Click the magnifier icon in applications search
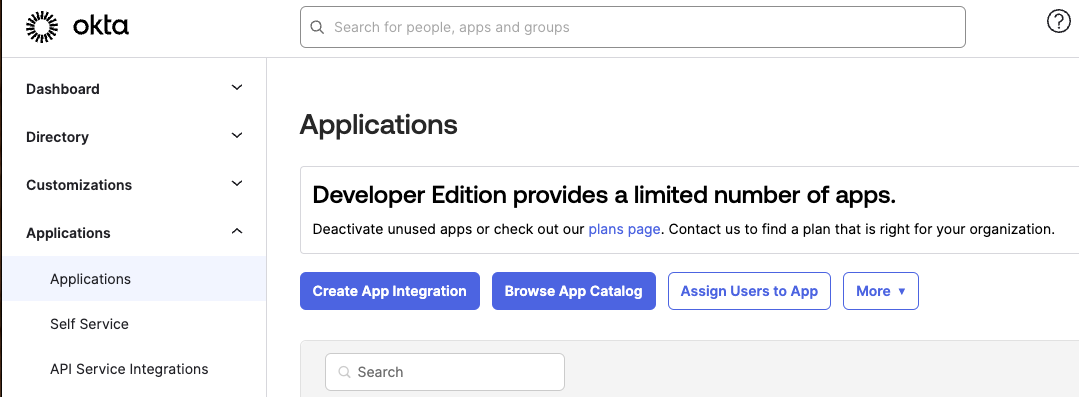The image size is (1079, 397). tap(345, 372)
